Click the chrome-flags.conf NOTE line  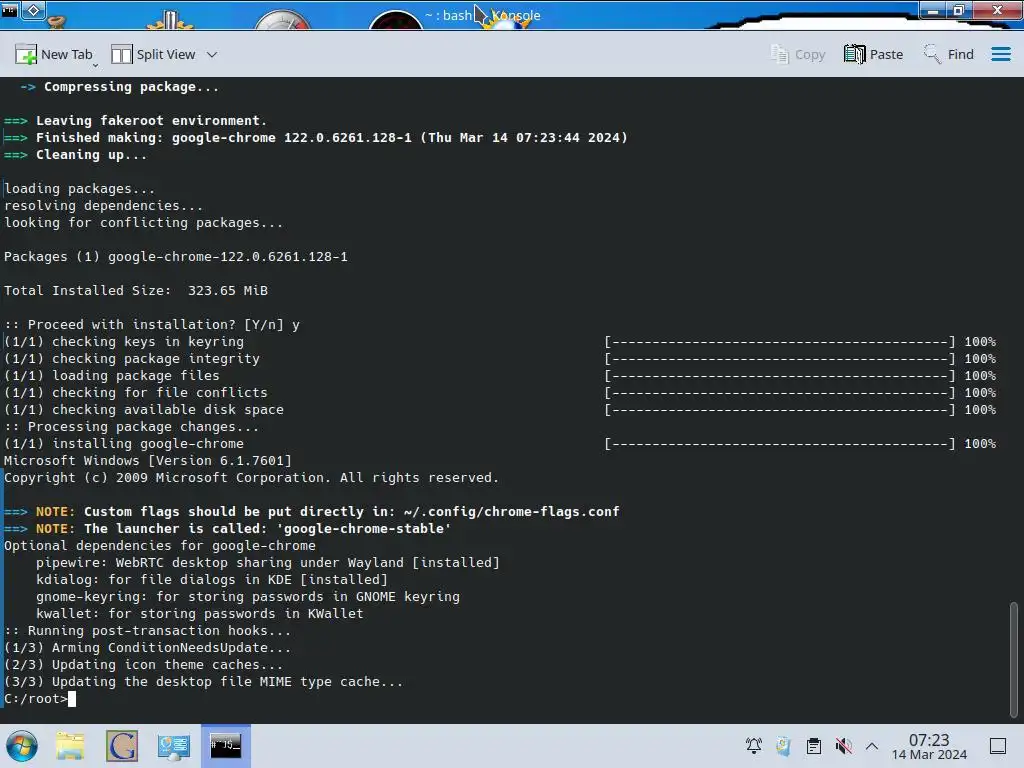[x=312, y=511]
